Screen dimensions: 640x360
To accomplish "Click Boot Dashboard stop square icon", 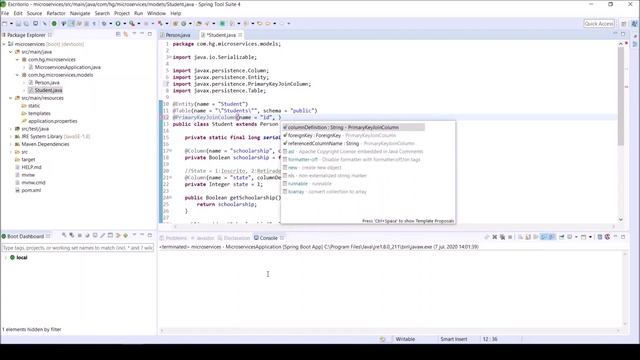I will [x=80, y=236].
